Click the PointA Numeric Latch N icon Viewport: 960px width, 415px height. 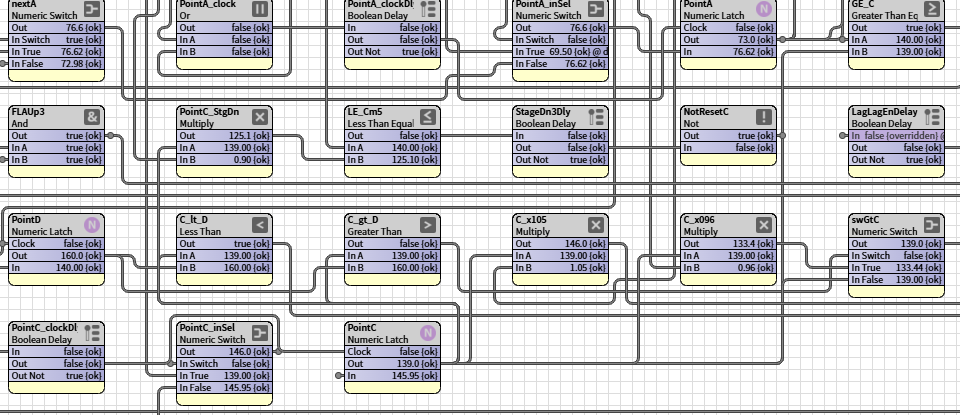(x=763, y=9)
